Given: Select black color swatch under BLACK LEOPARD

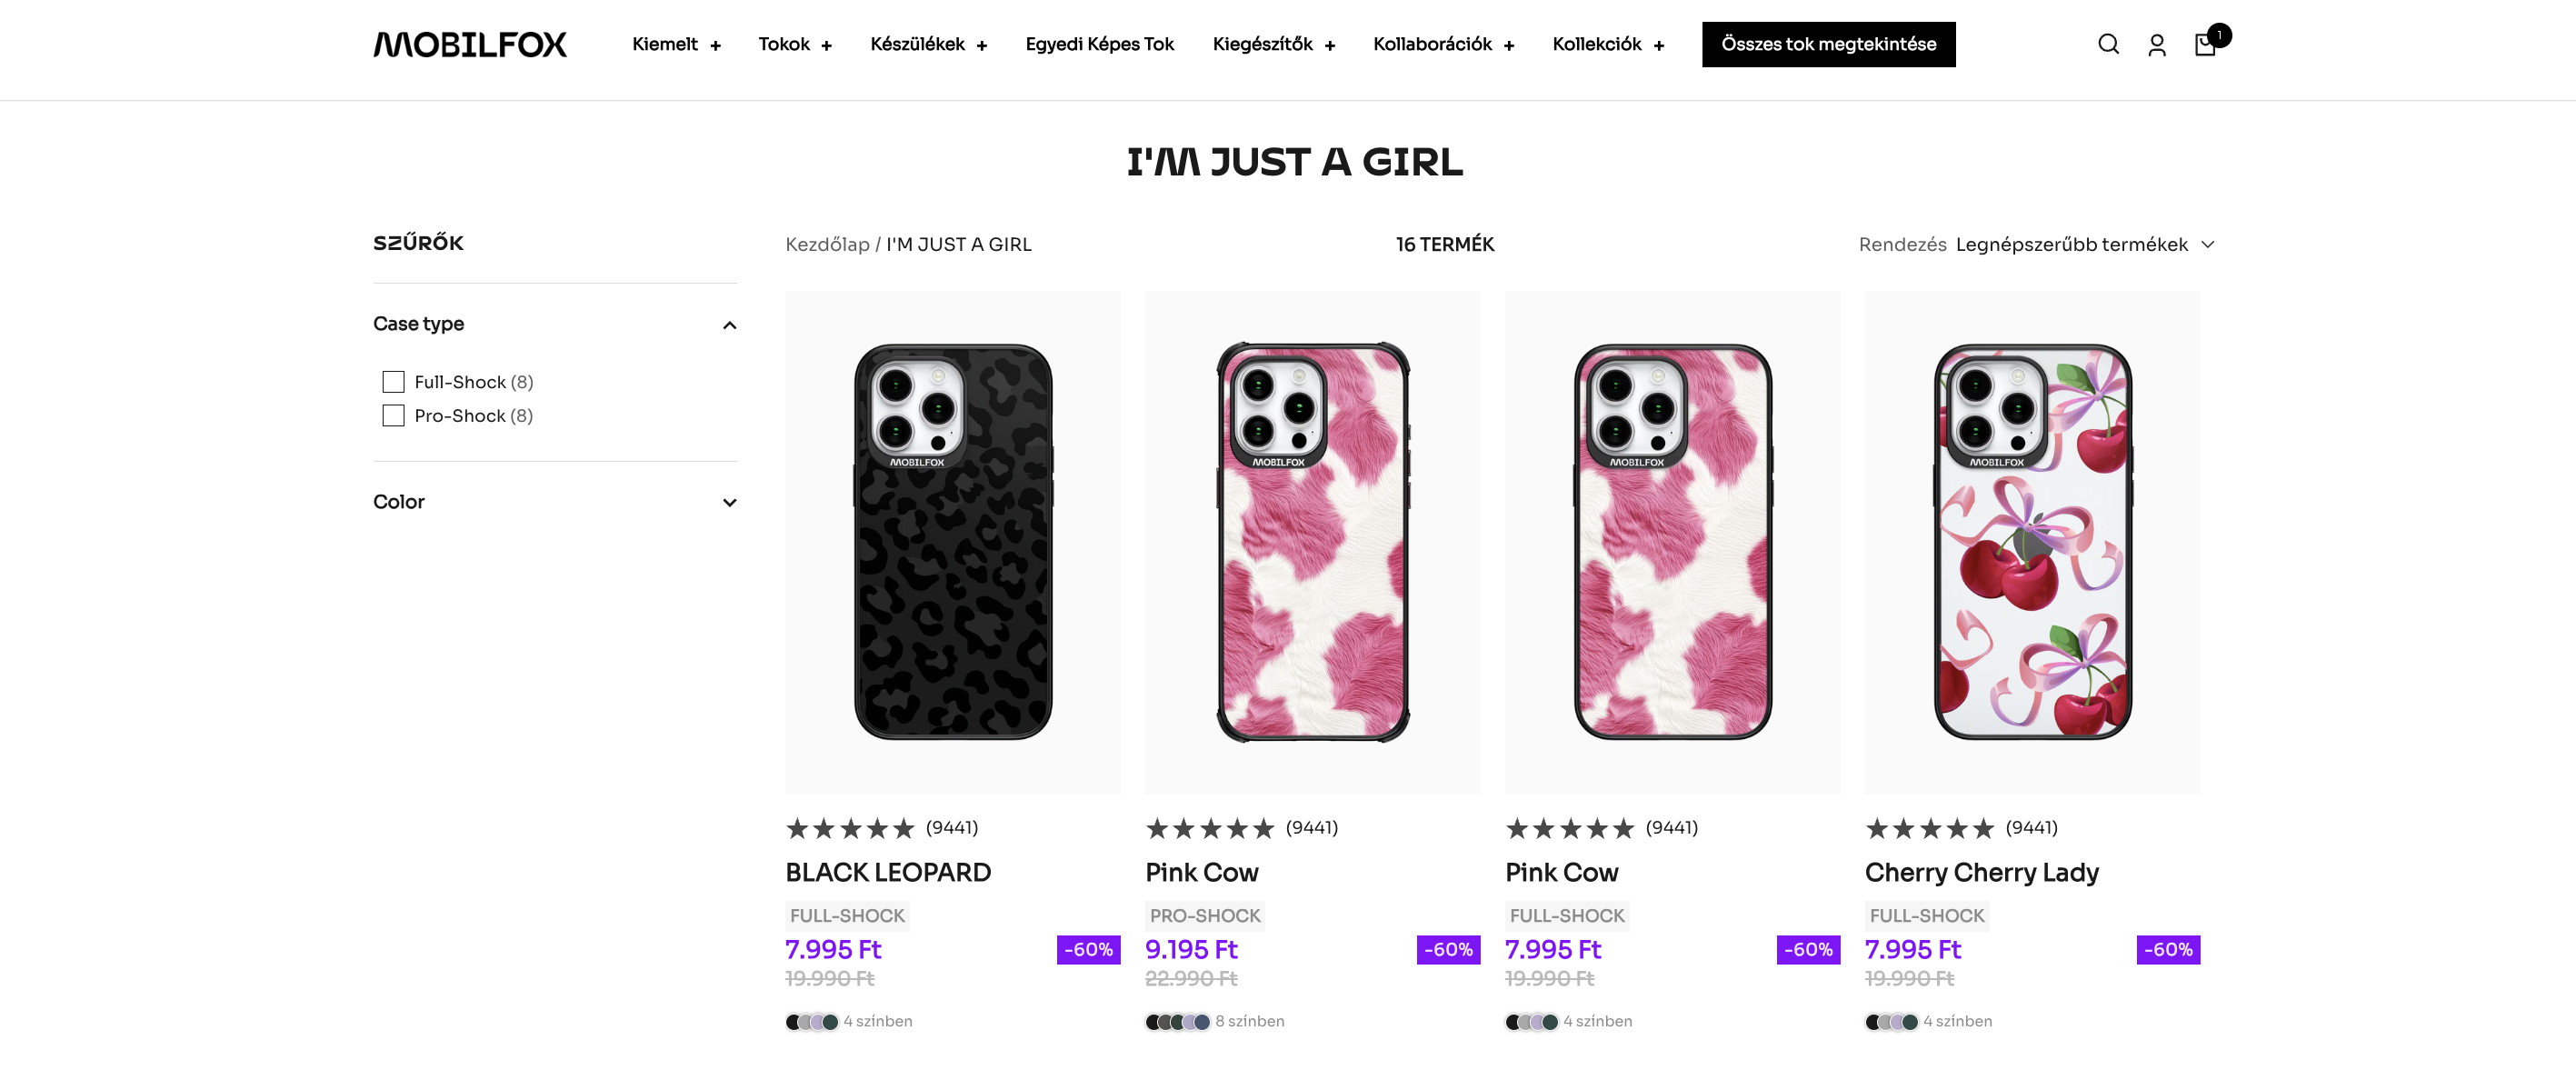Looking at the screenshot, I should pos(793,1022).
